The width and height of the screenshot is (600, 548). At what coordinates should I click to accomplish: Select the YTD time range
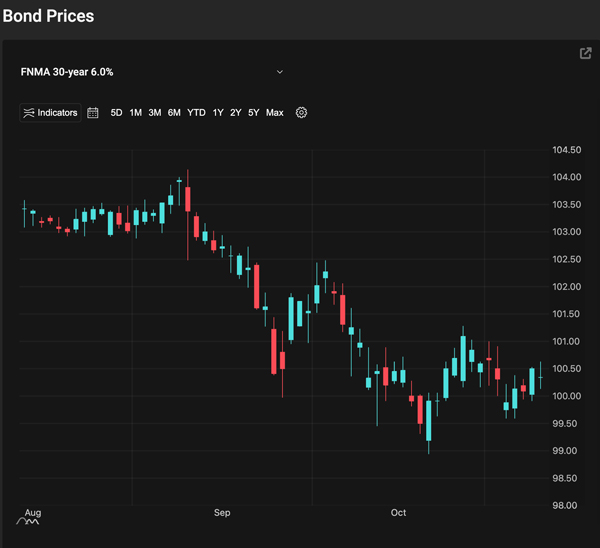(196, 113)
